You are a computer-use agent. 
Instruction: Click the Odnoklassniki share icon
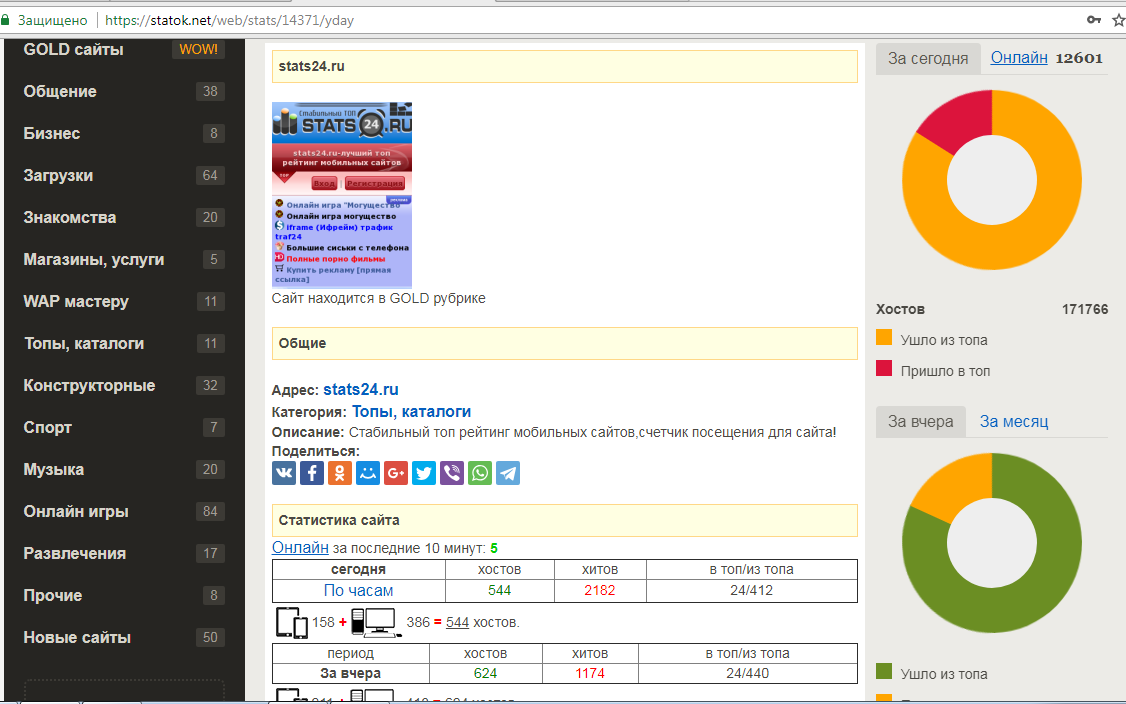pos(340,473)
